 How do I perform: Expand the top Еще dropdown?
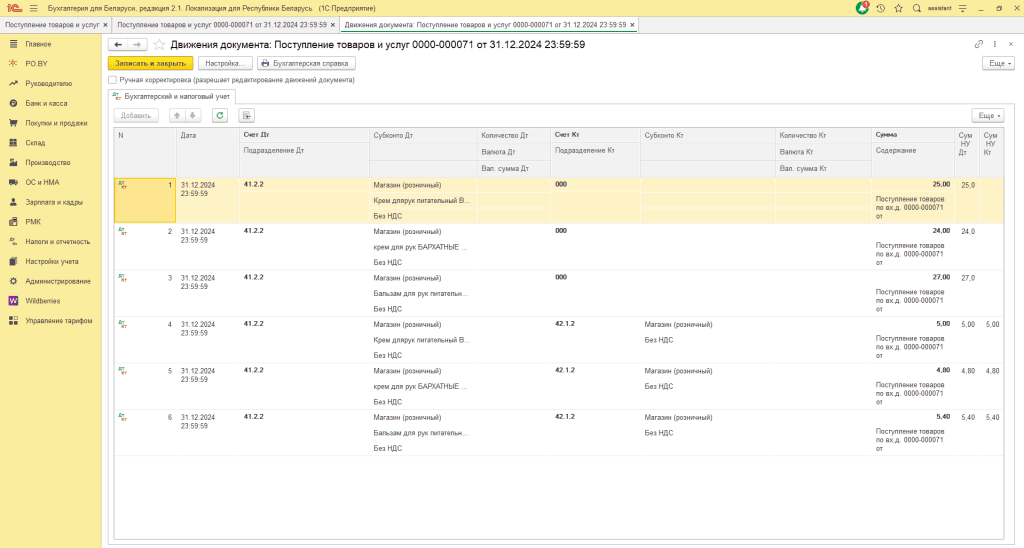click(x=998, y=63)
